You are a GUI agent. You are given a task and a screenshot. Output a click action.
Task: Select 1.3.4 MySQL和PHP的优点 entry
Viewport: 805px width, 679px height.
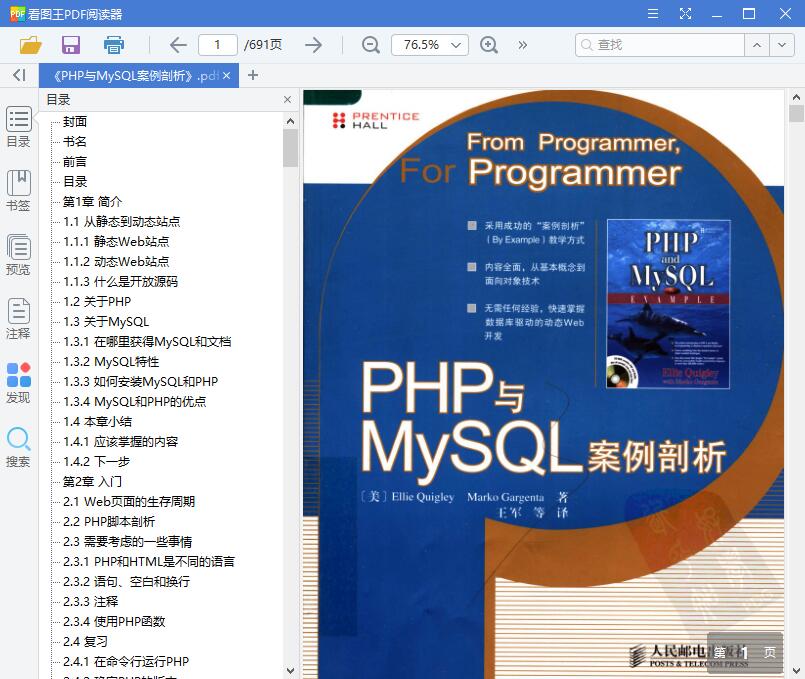point(135,402)
